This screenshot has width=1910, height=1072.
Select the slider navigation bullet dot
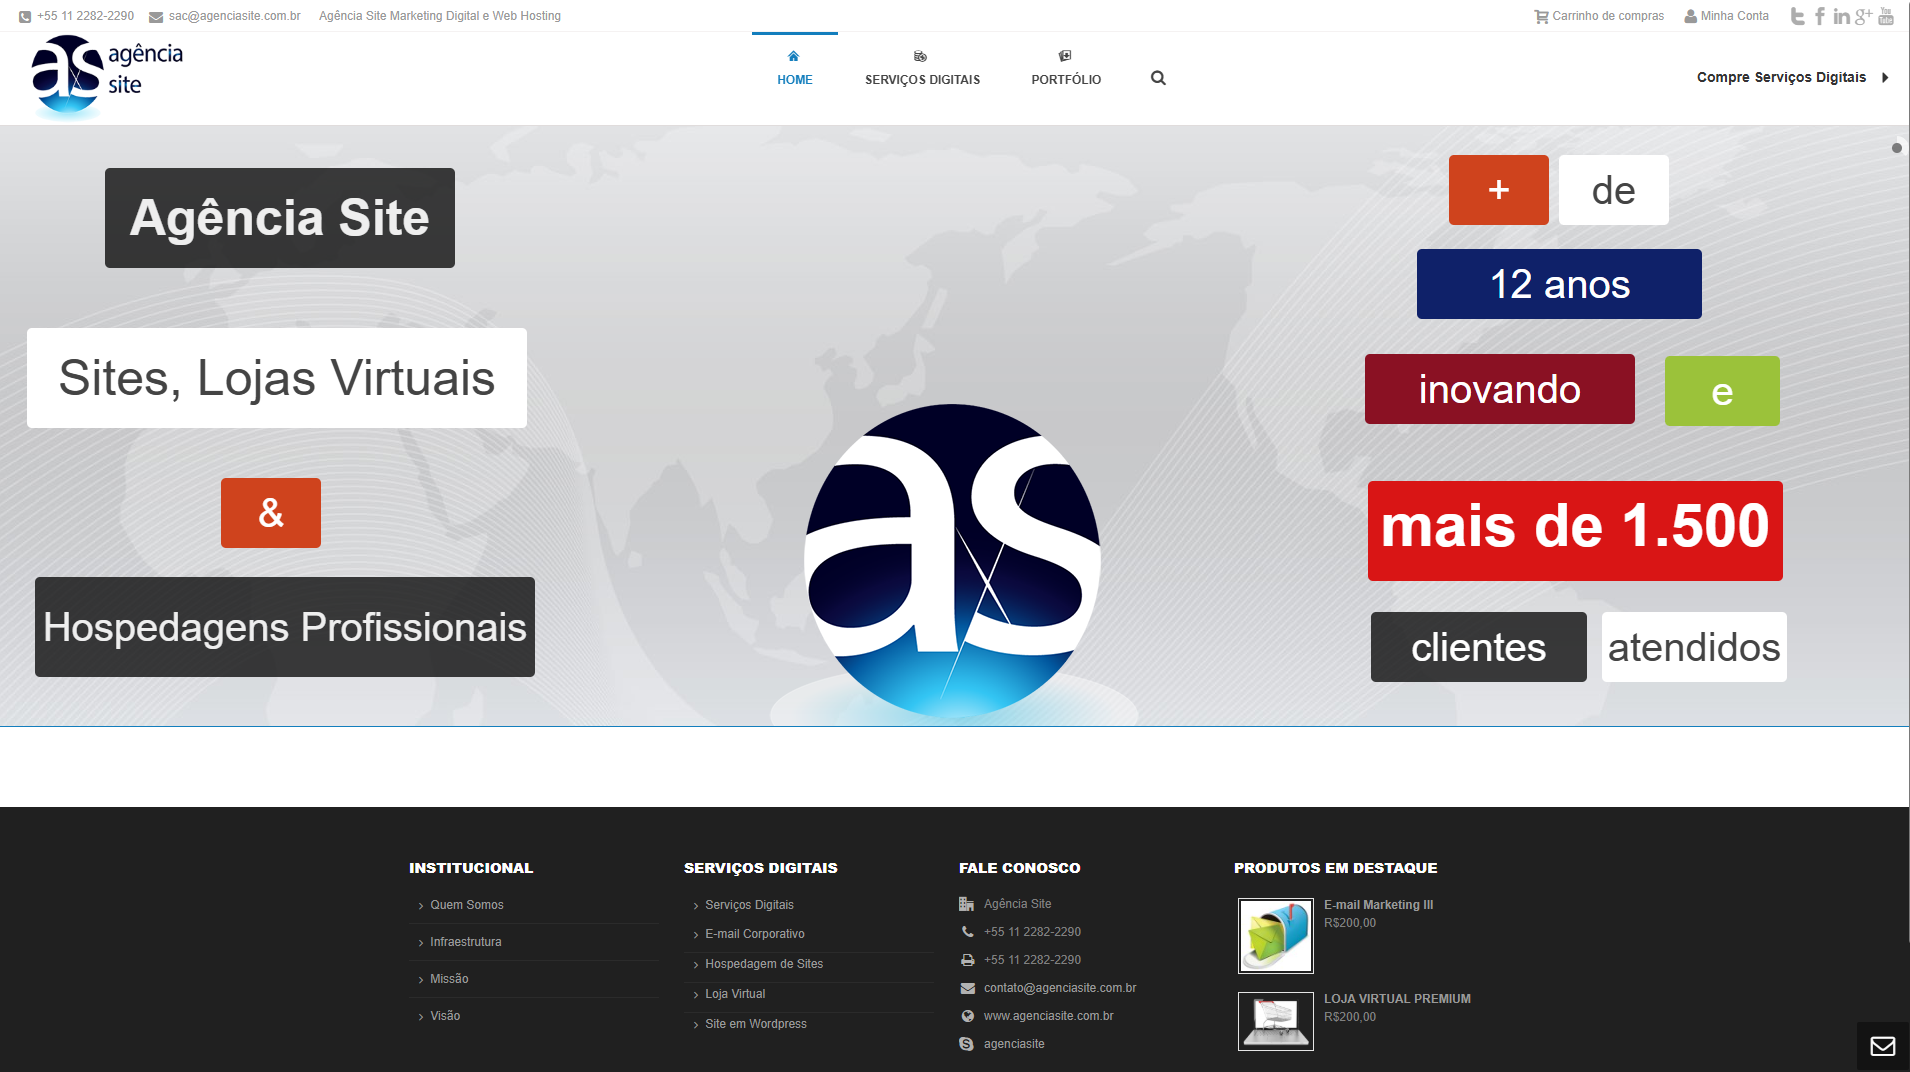click(x=1897, y=148)
